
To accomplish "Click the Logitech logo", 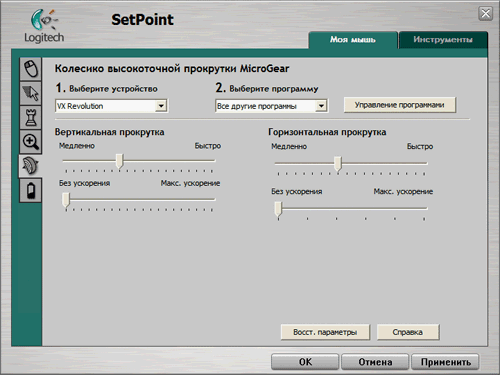I will 44,26.
